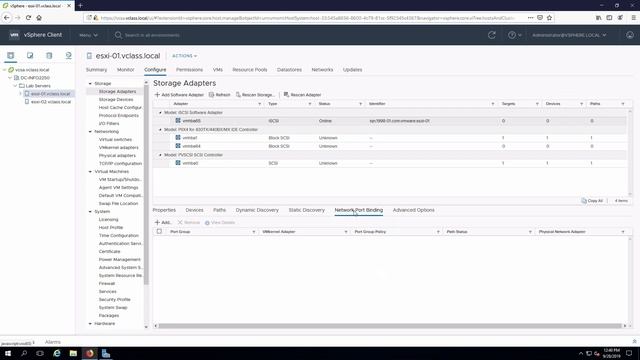Reload the browser page
The image size is (640, 360).
pyautogui.click(x=28, y=18)
